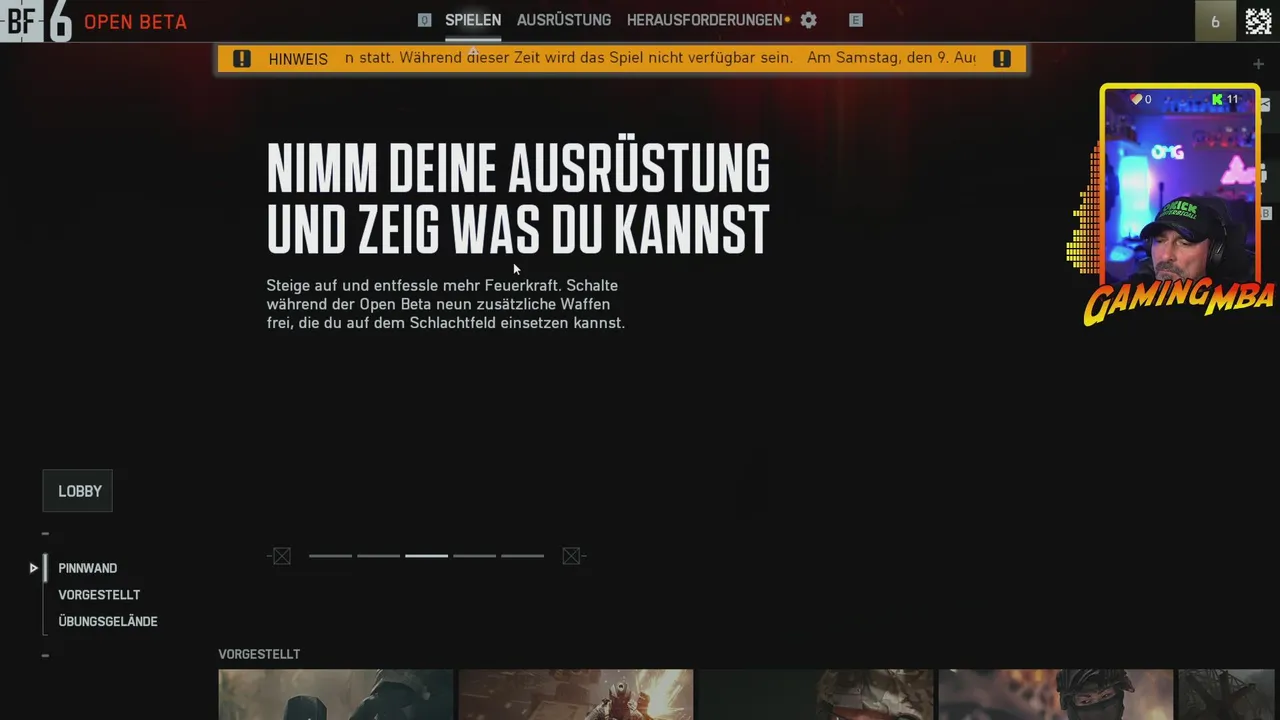Select the fourth carousel indicator segment
Viewport: 1280px width, 720px height.
[474, 556]
